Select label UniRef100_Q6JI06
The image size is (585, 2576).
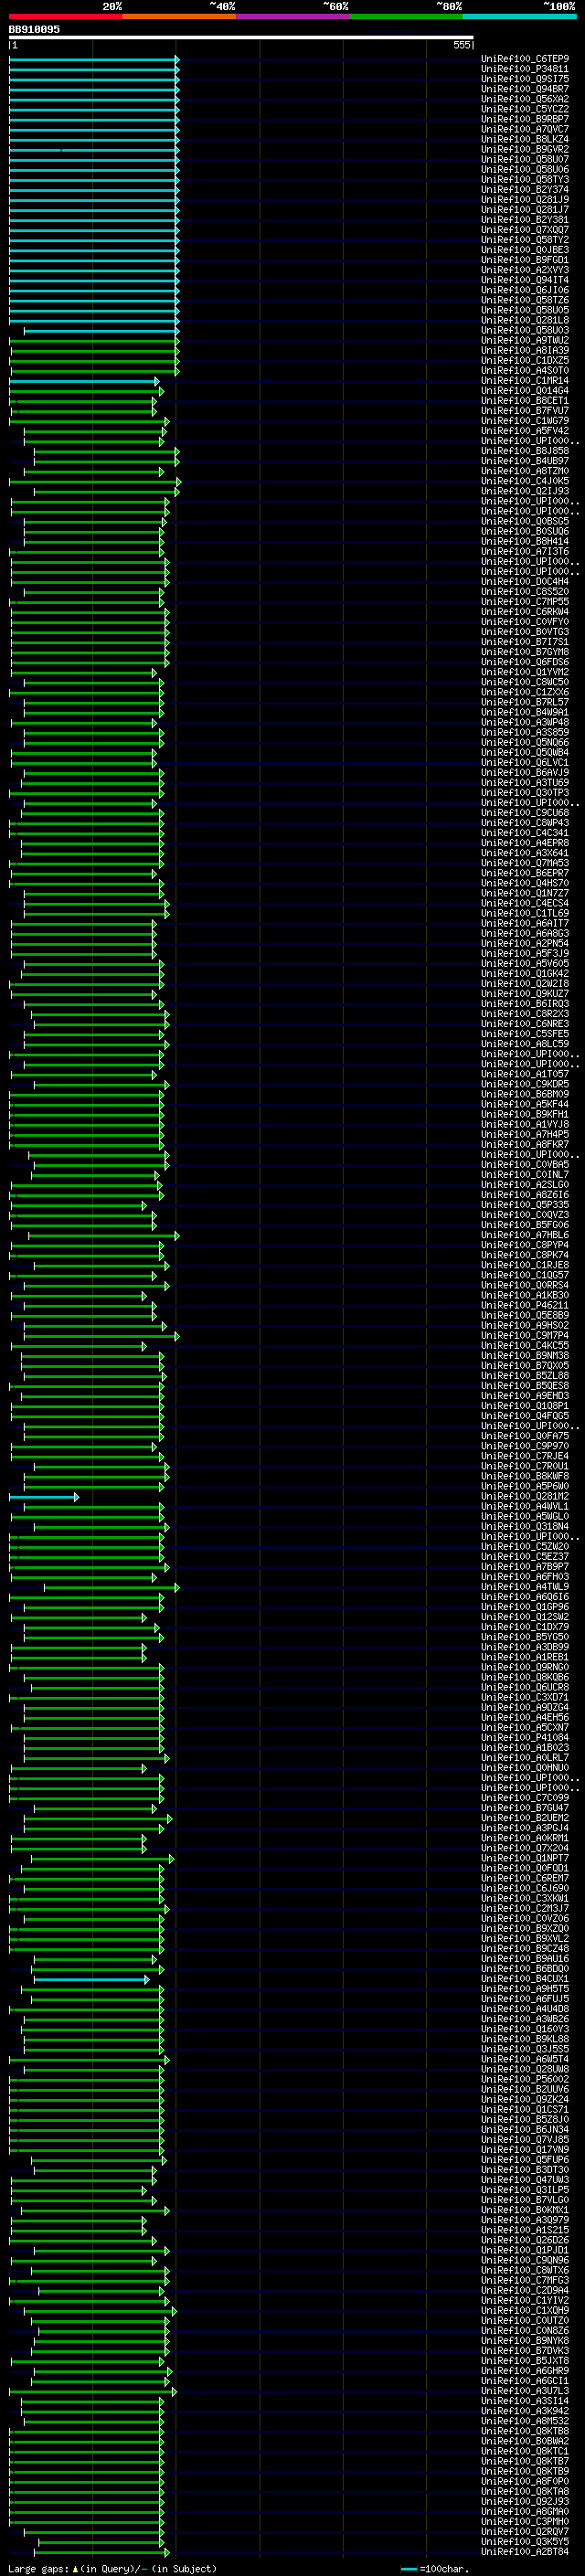coord(525,290)
